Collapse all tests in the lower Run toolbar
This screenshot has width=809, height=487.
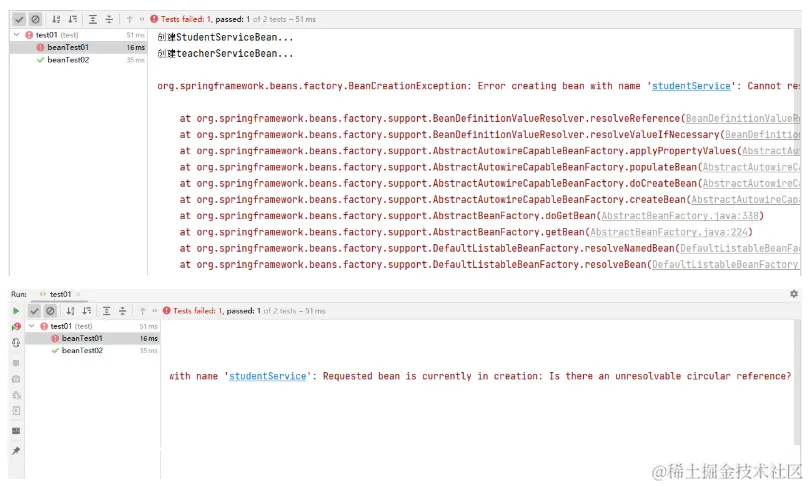pyautogui.click(x=122, y=311)
